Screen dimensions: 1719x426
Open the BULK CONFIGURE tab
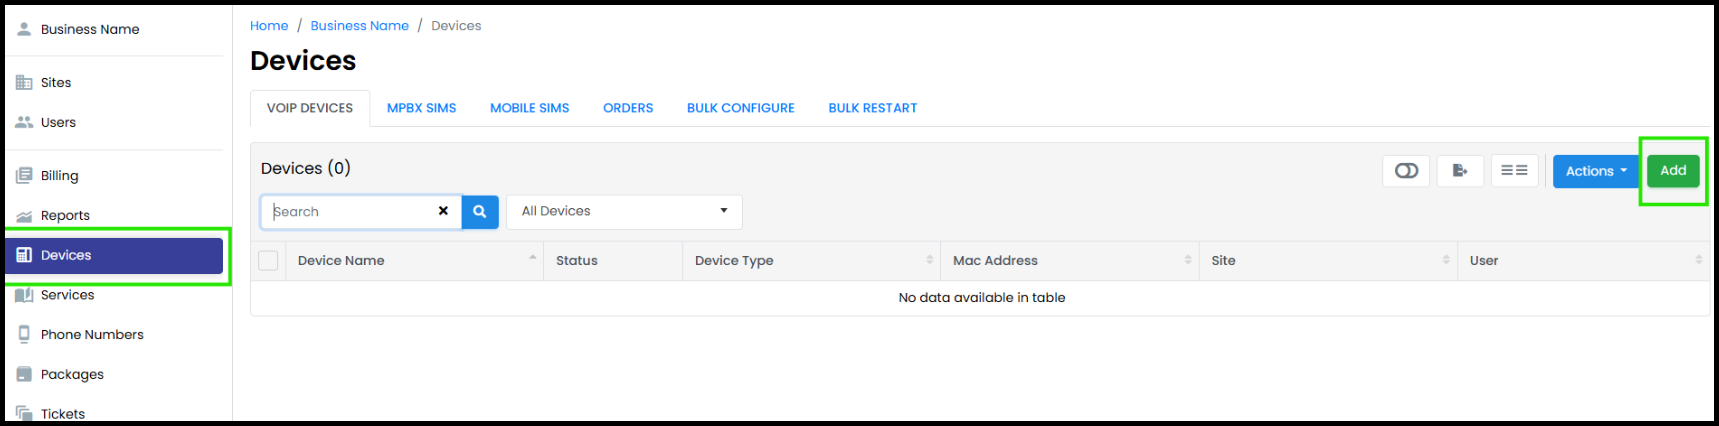[x=741, y=108]
